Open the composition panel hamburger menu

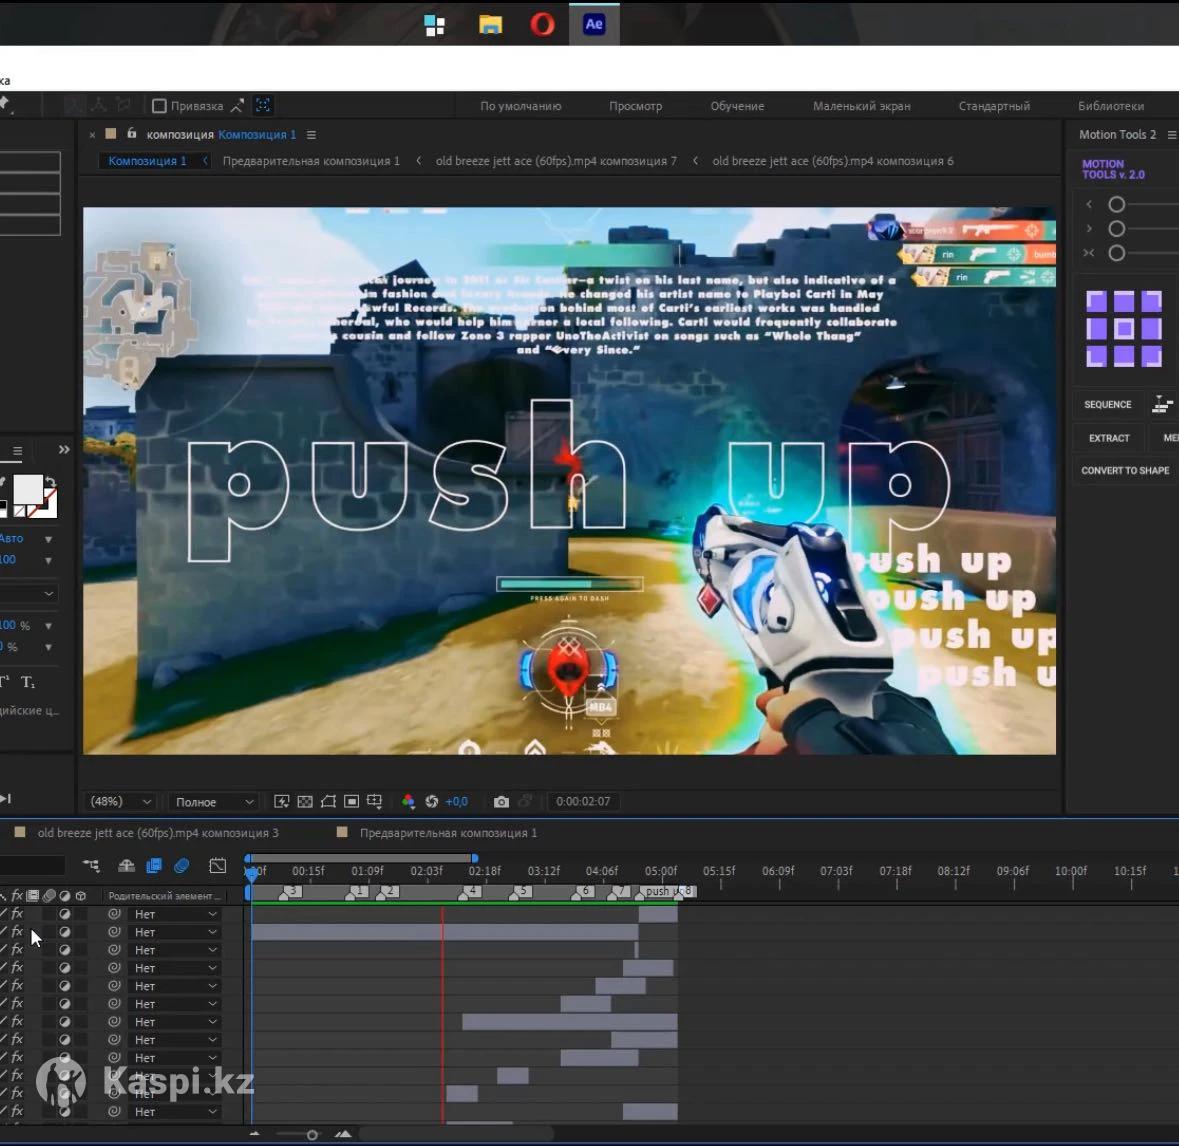coord(311,135)
